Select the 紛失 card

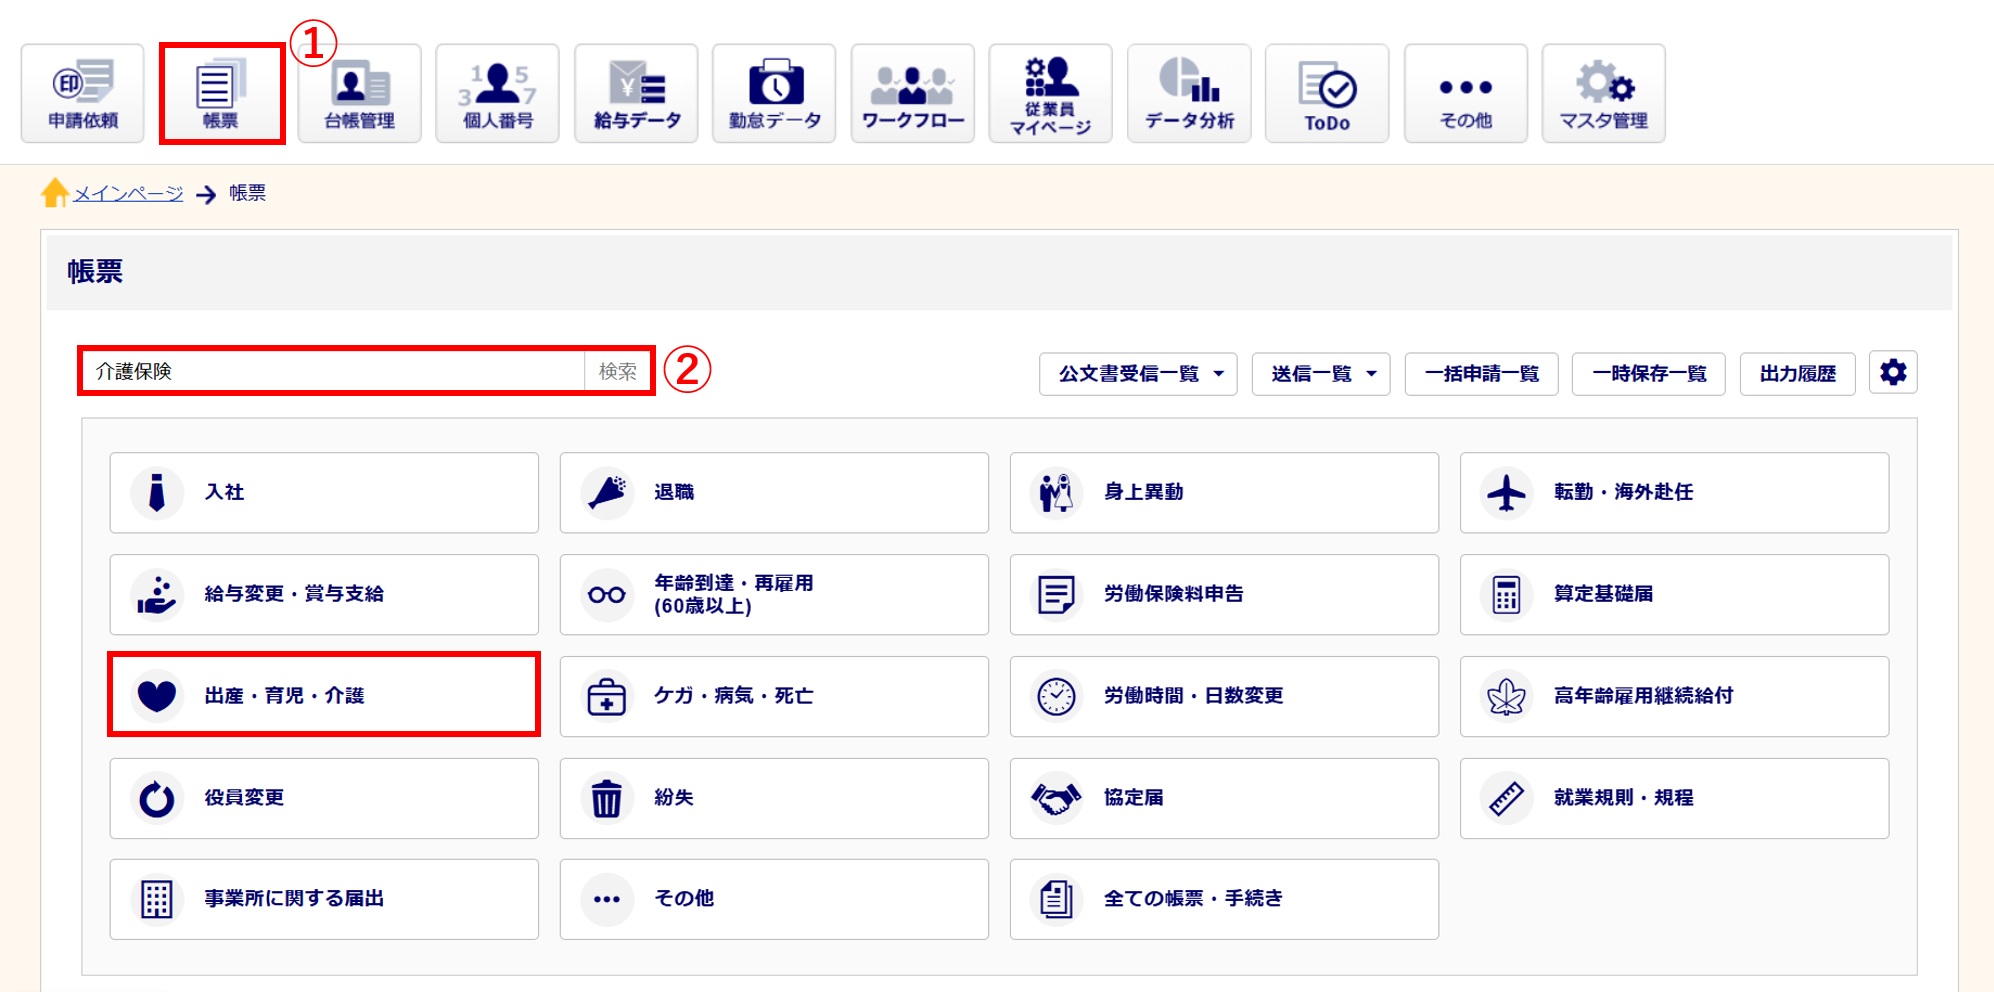tap(774, 798)
